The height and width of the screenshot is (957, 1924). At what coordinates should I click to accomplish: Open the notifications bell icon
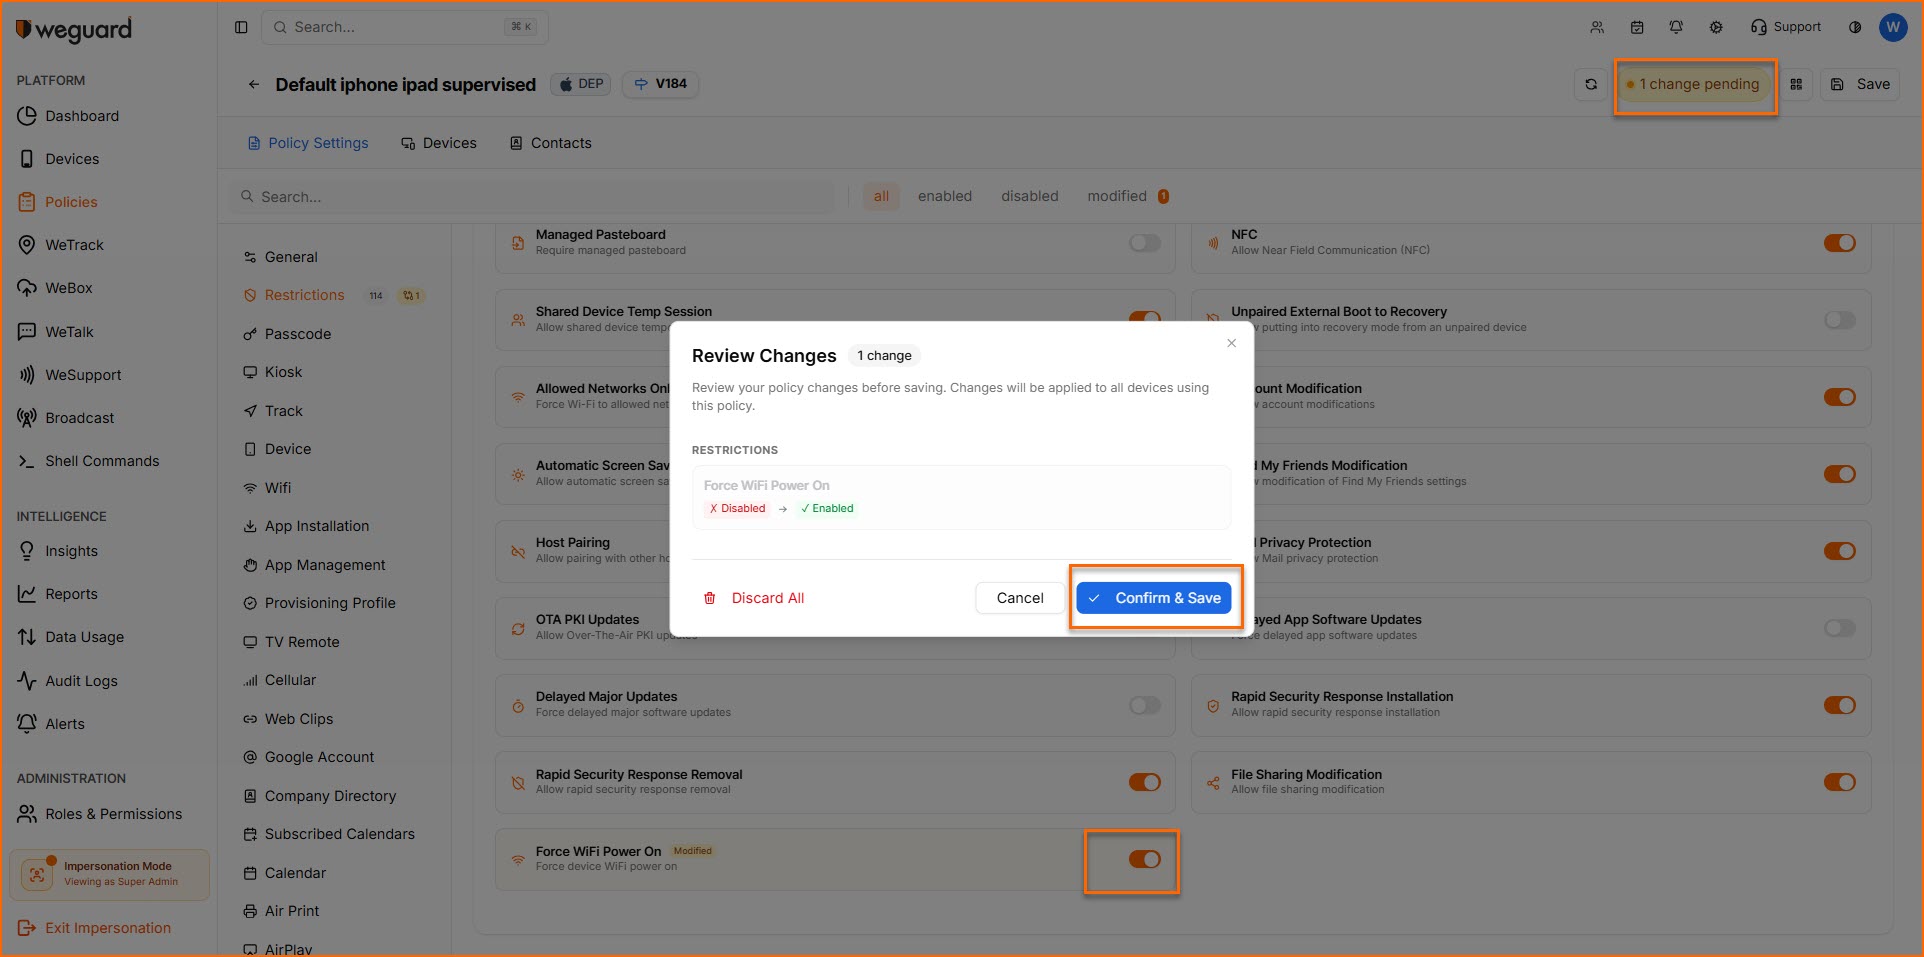(x=1676, y=27)
